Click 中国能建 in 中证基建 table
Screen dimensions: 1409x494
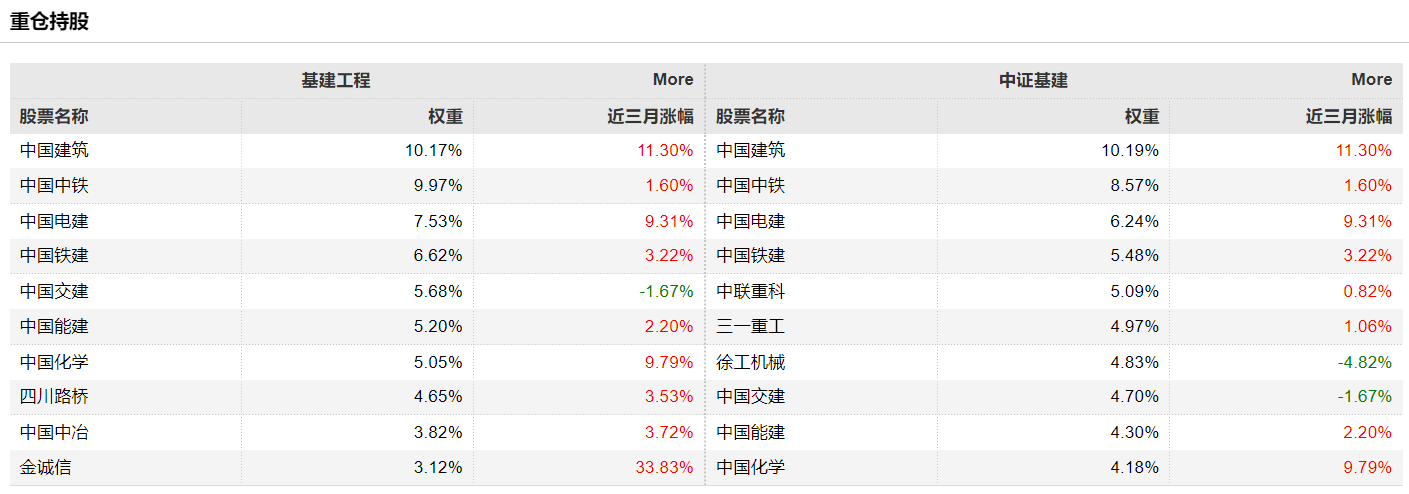coord(751,432)
